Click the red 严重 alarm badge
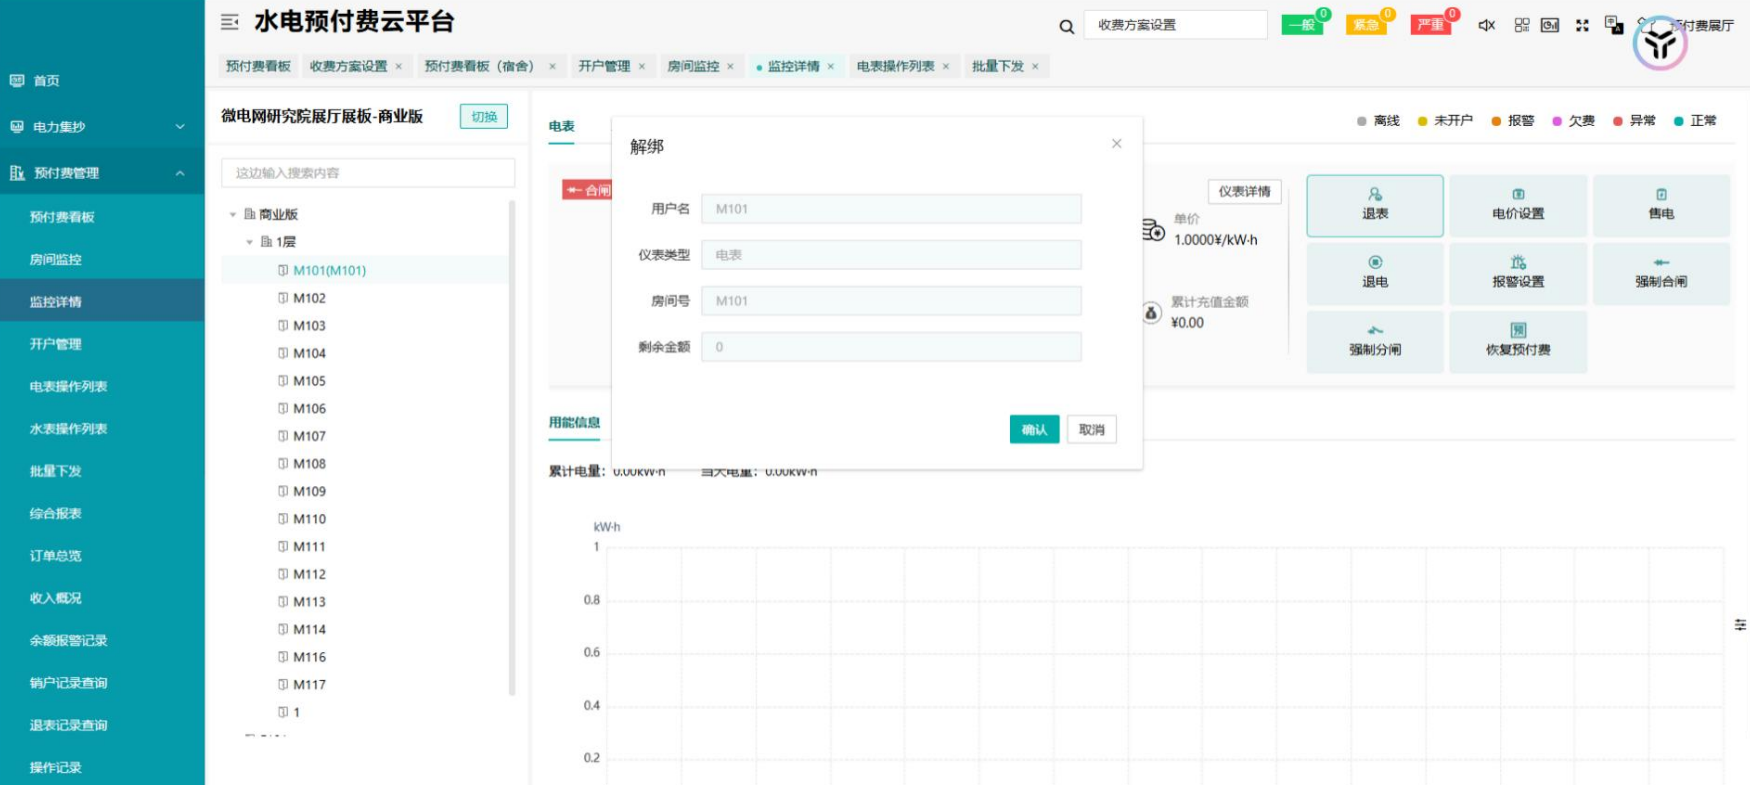 (1431, 25)
